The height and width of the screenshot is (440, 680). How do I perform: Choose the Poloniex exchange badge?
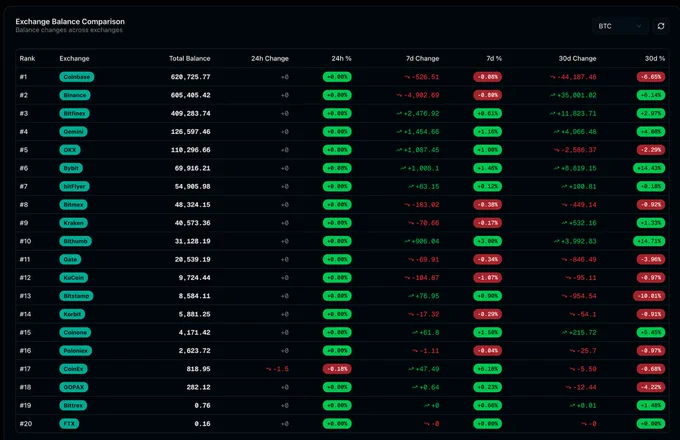[x=75, y=350]
